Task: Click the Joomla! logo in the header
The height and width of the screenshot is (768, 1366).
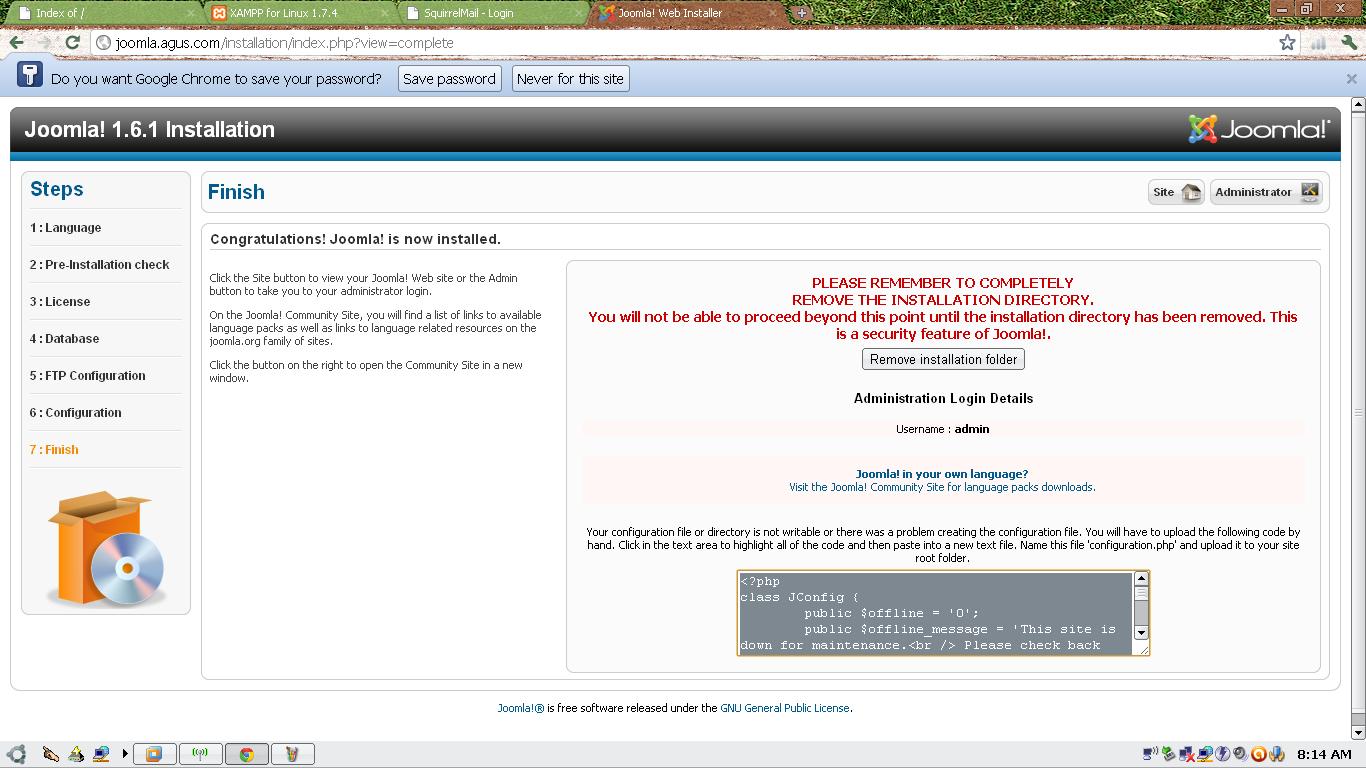Action: (x=1259, y=129)
